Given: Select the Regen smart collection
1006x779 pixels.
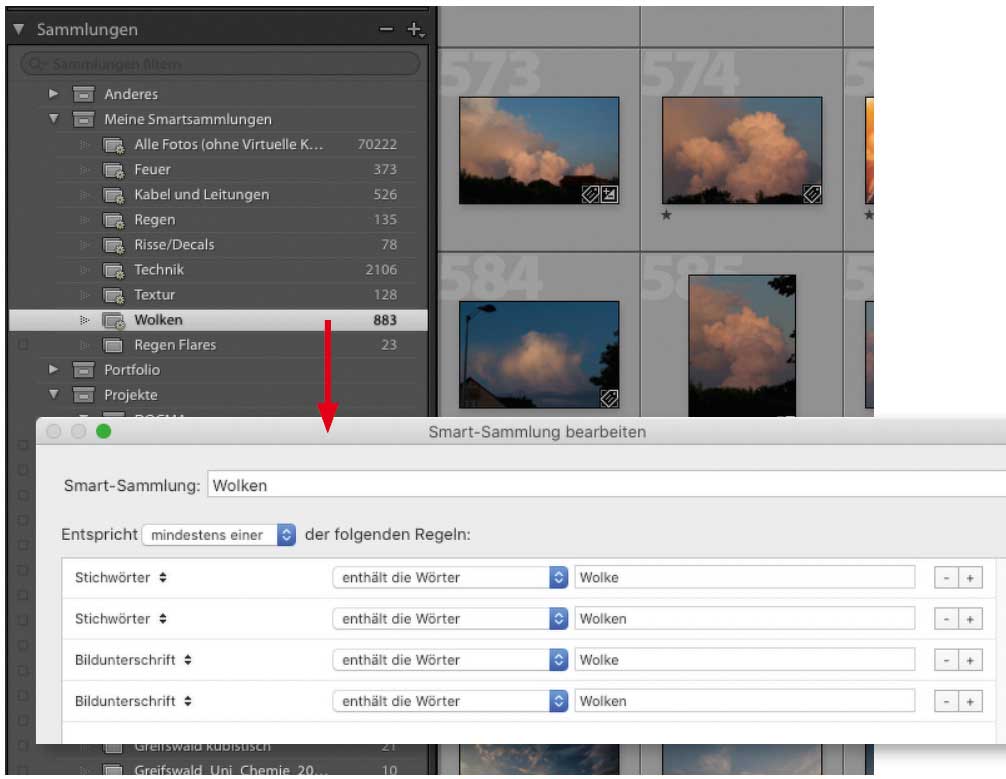Looking at the screenshot, I should point(155,220).
